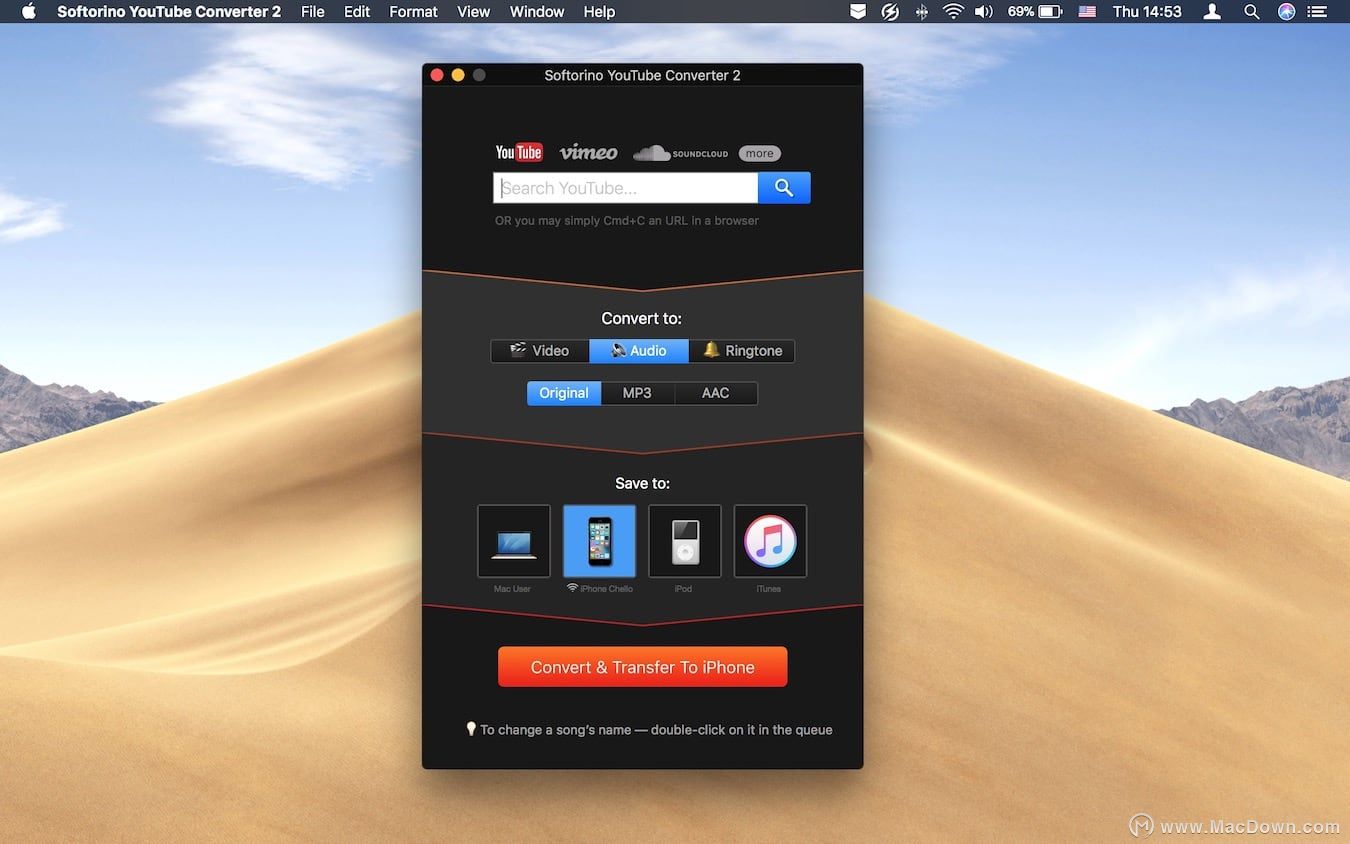Screen dimensions: 1350x844
Task: Open the Apple menu
Action: click(x=28, y=12)
